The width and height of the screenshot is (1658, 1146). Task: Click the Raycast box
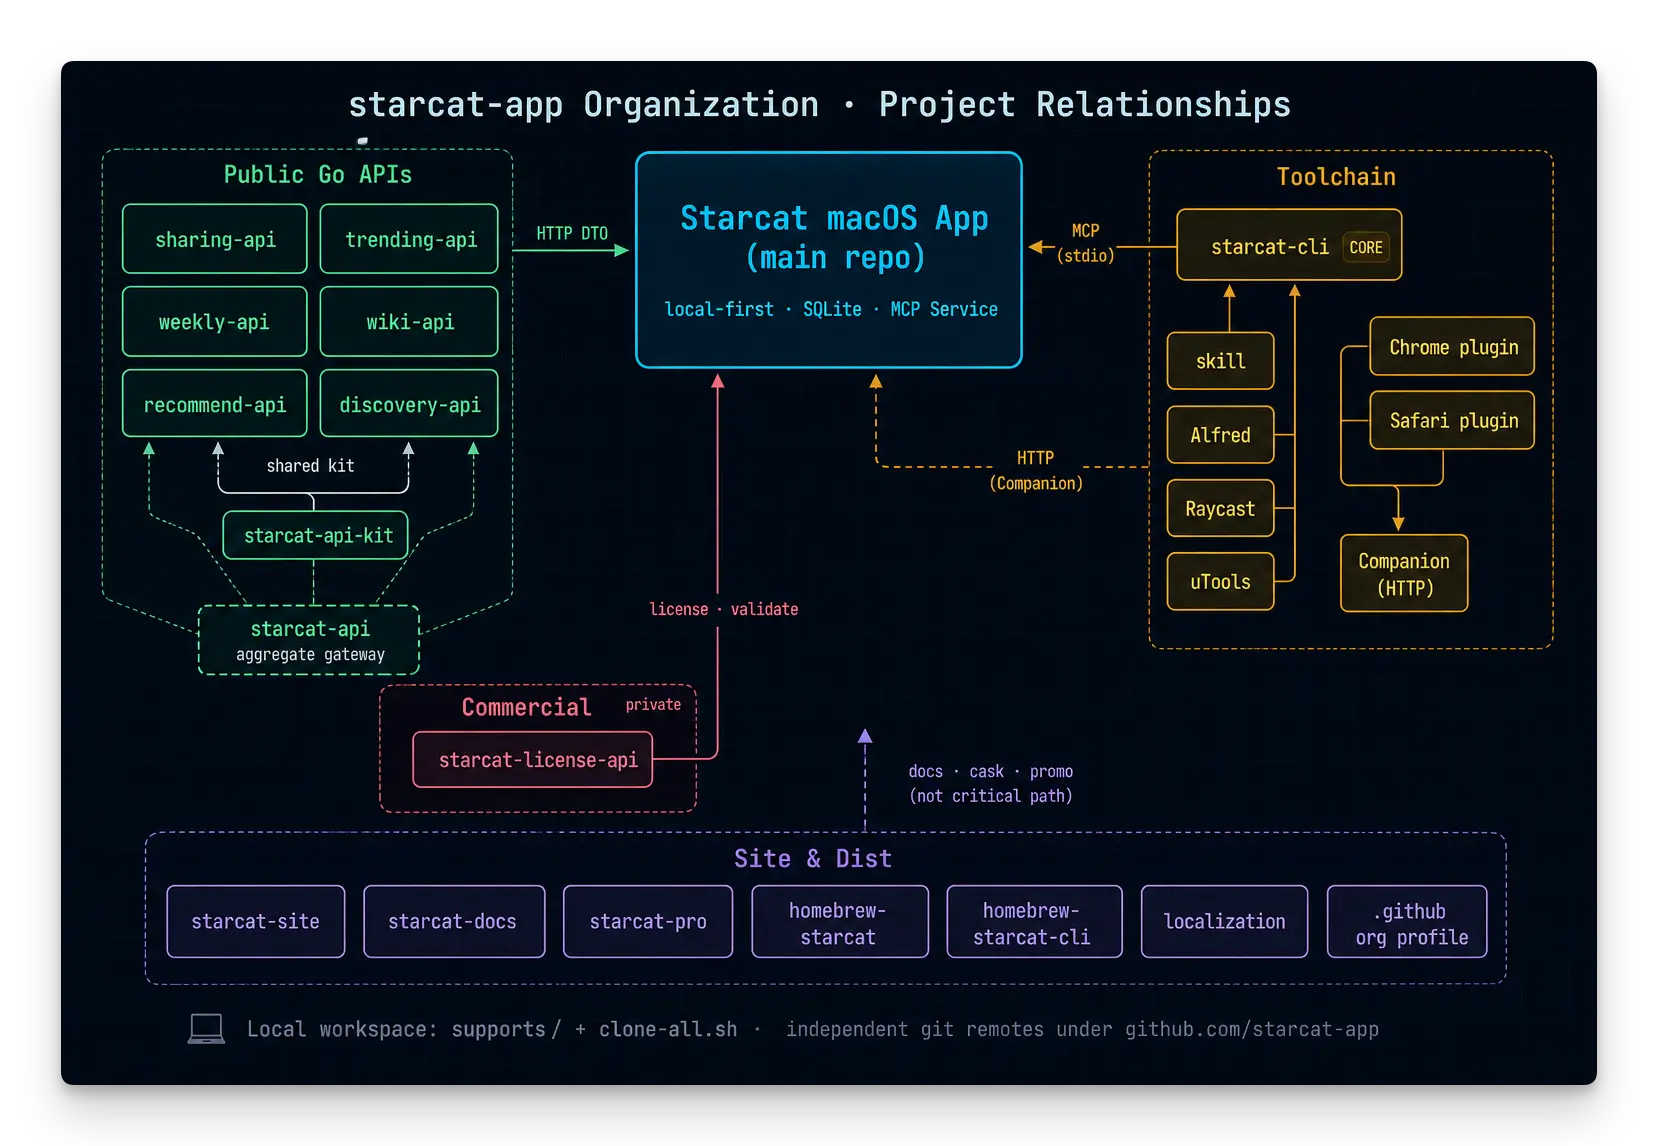[x=1220, y=509]
